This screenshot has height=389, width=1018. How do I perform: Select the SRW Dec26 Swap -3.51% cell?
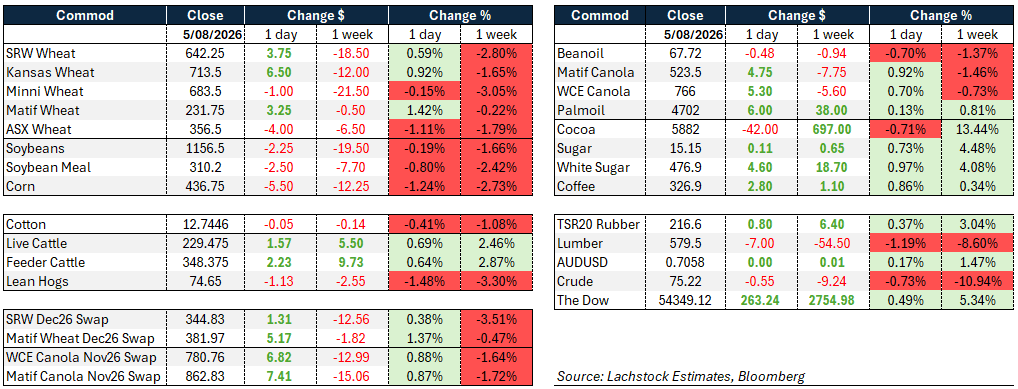point(497,320)
